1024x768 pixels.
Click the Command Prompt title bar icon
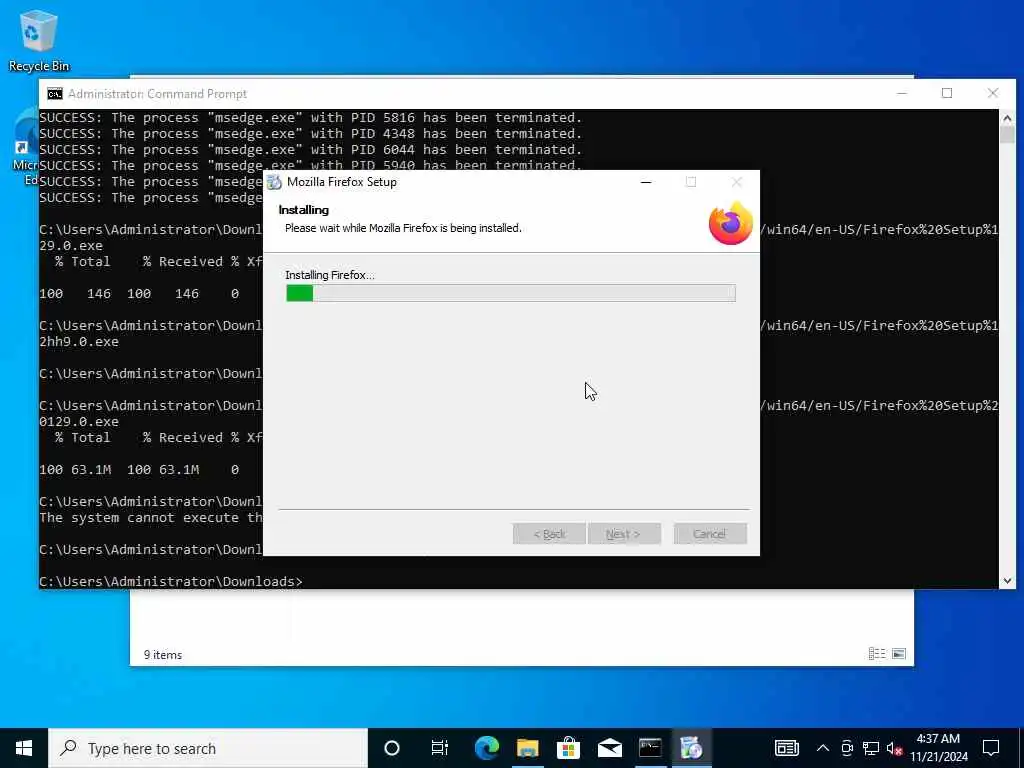tap(55, 94)
